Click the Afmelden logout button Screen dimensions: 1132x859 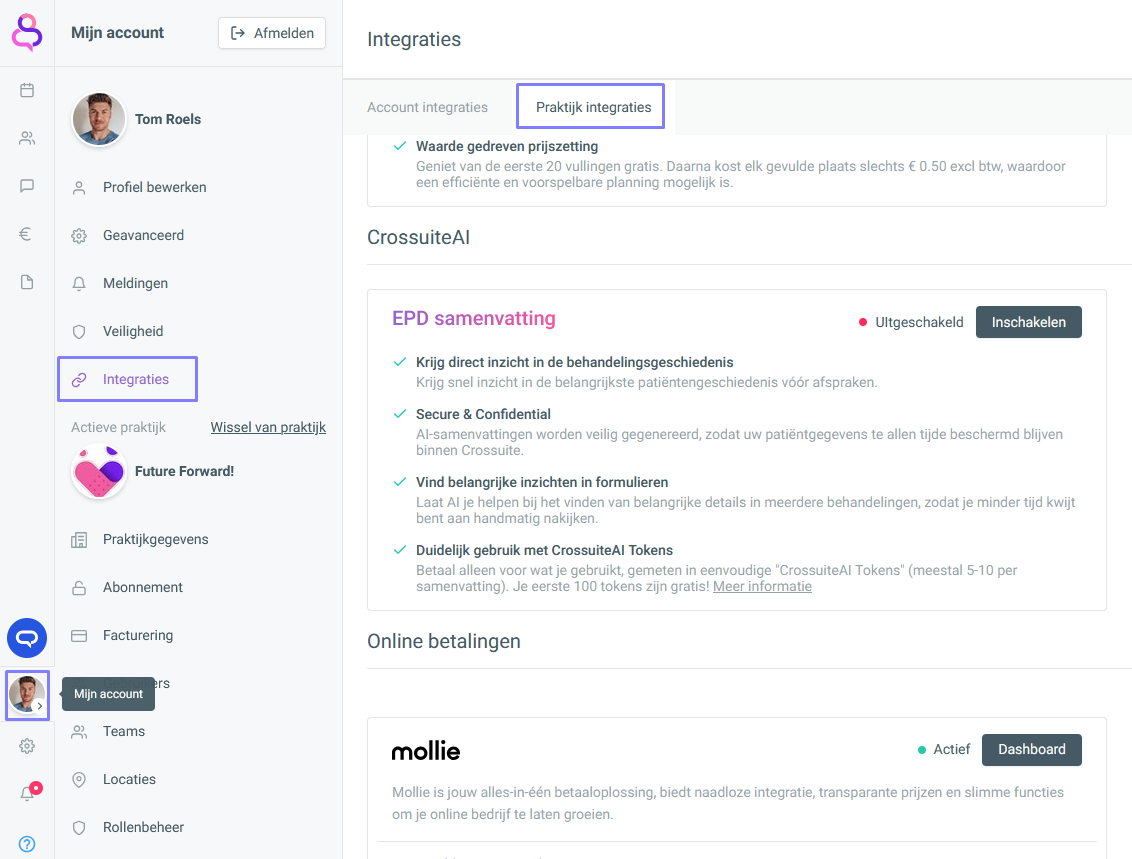[x=272, y=33]
